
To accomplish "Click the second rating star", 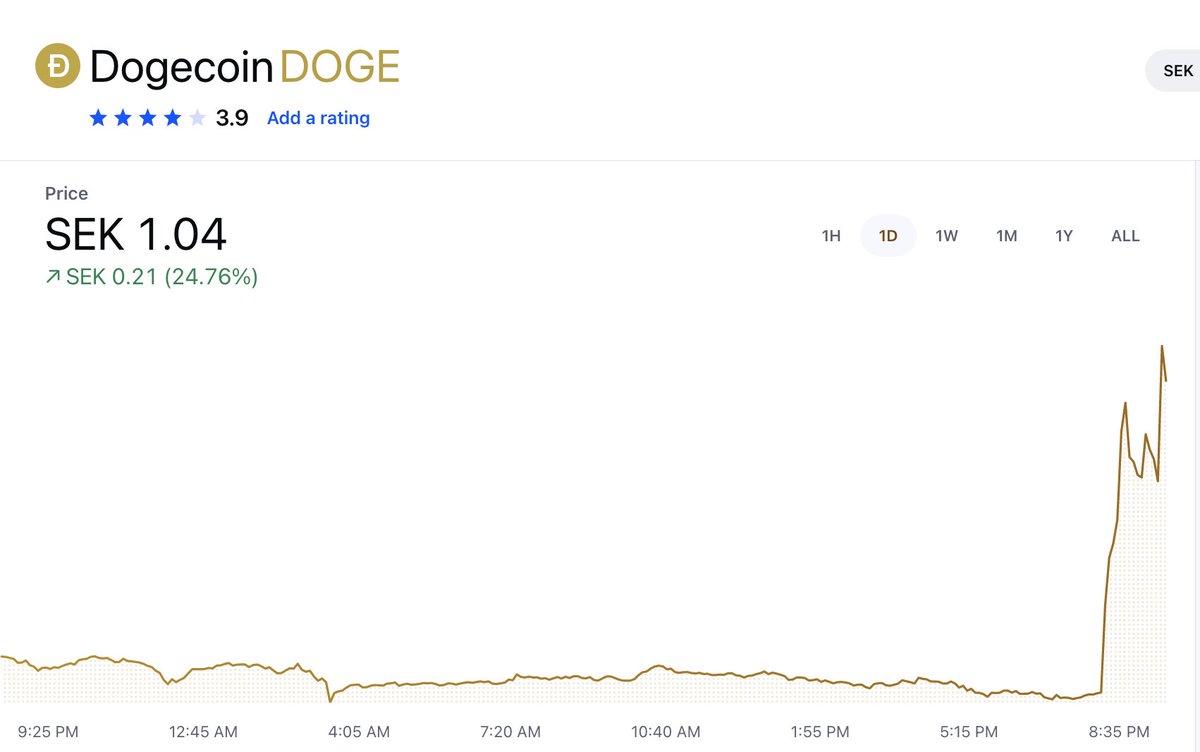I will tap(123, 118).
